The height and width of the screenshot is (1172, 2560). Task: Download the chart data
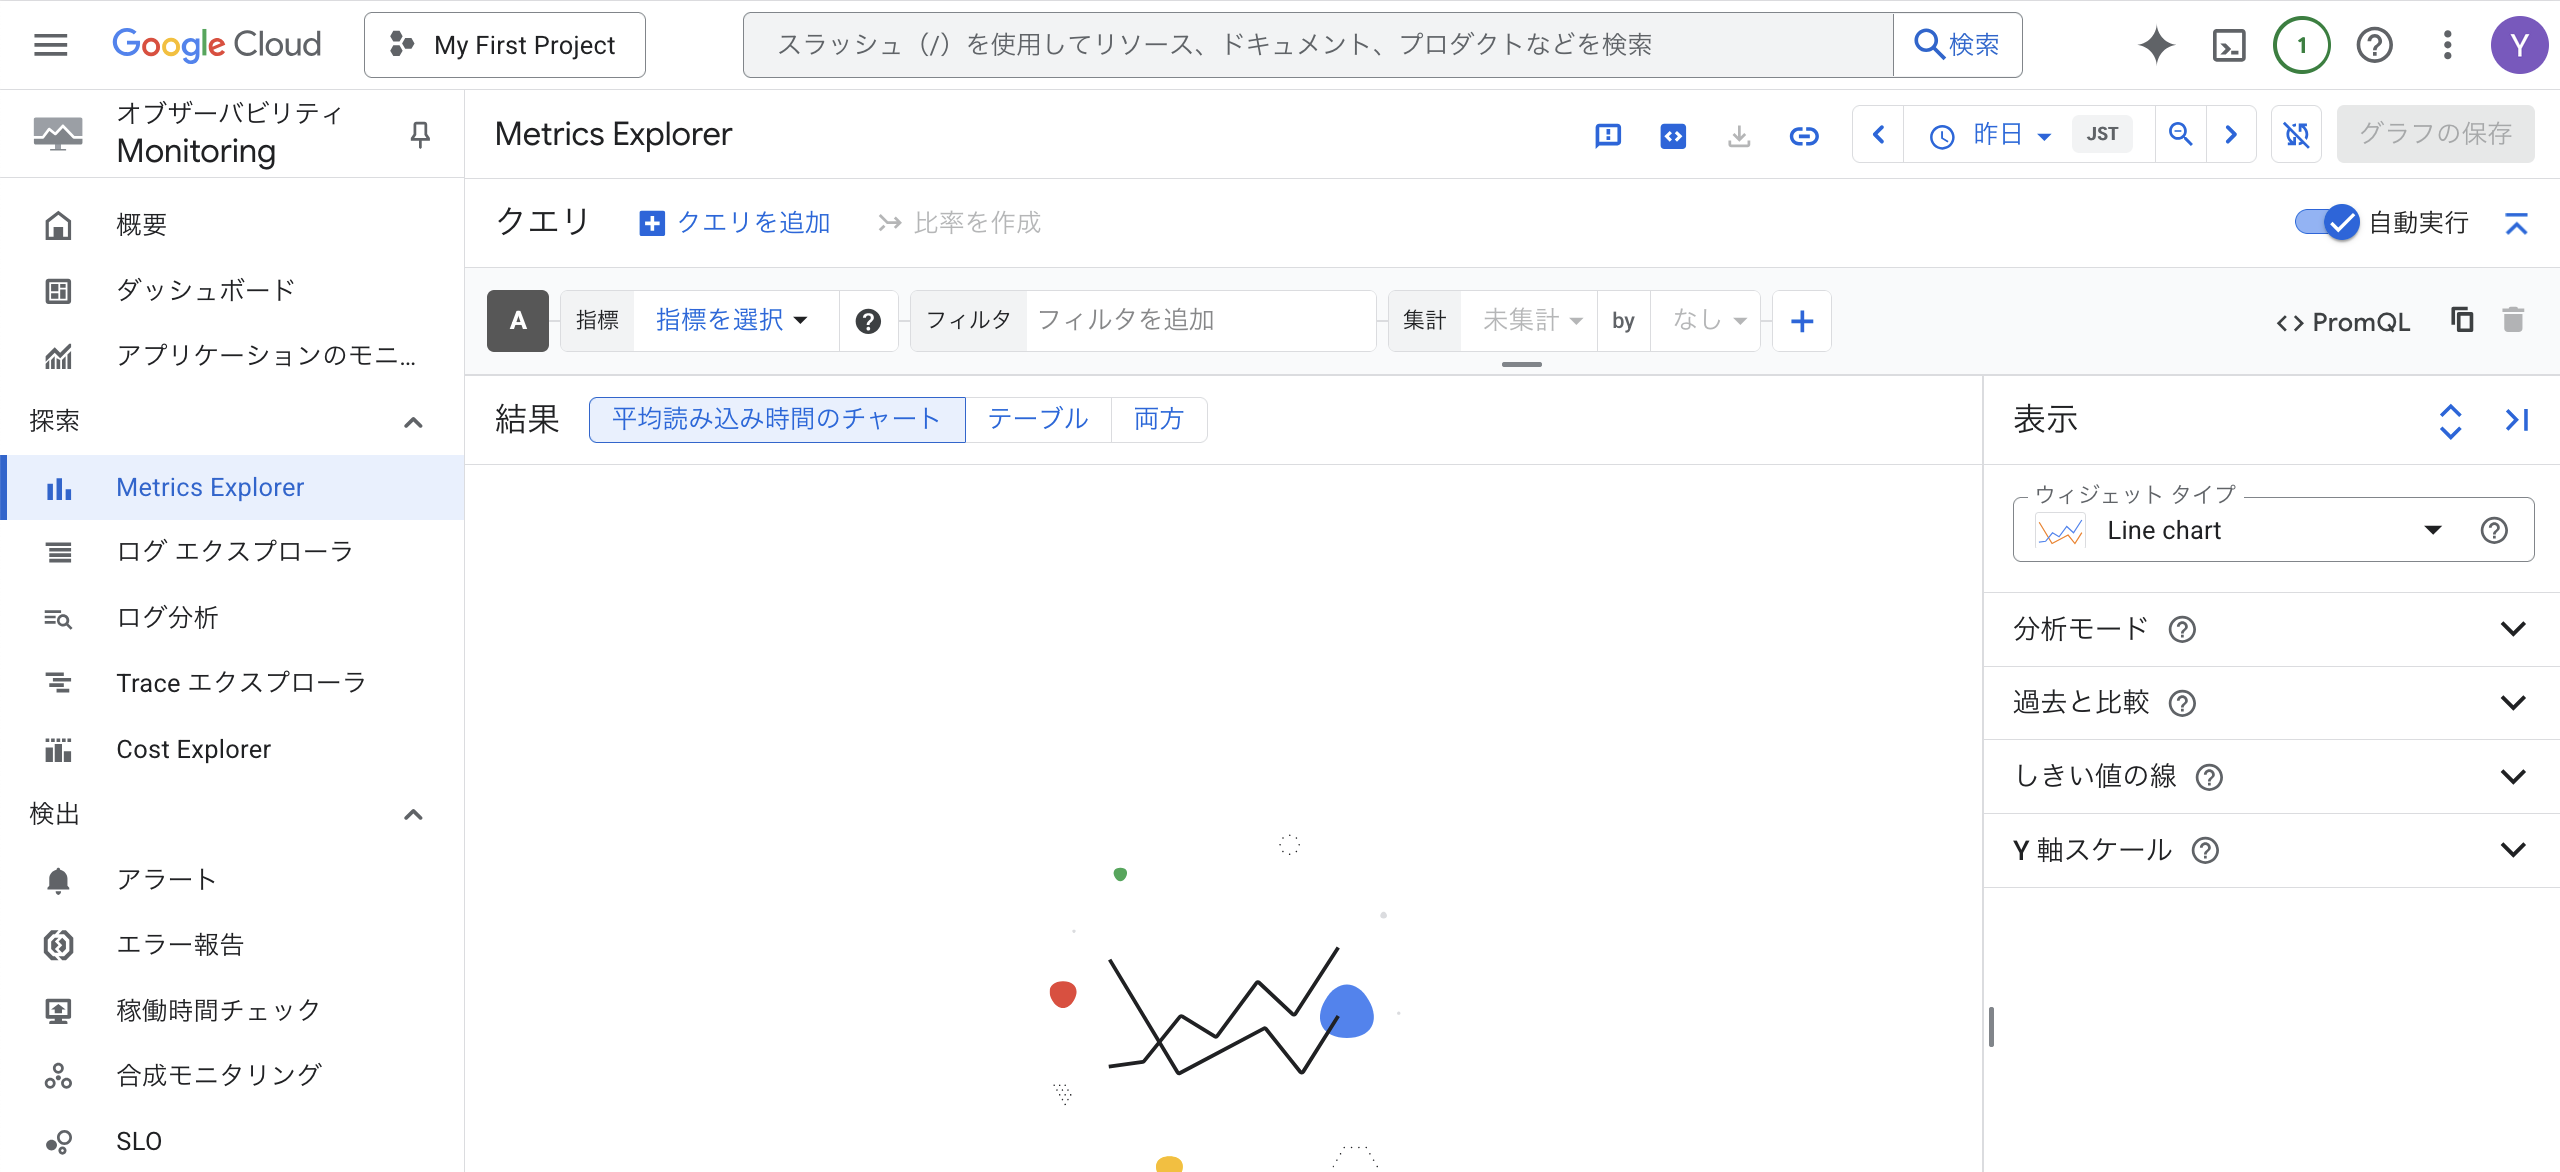click(1739, 135)
